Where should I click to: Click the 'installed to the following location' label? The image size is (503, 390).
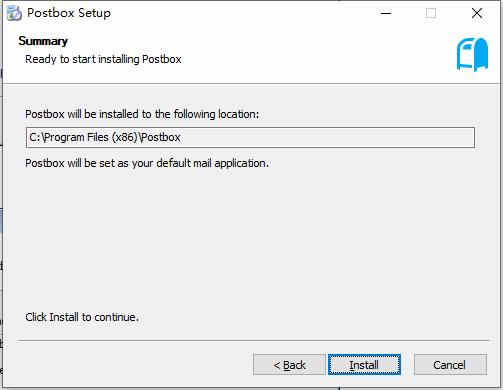click(x=142, y=114)
